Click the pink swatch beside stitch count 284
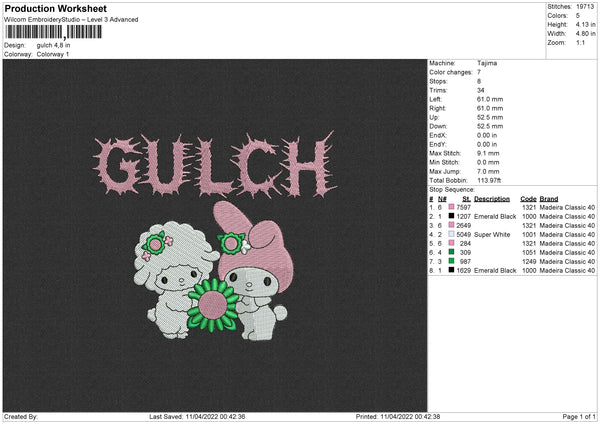The image size is (600, 424). tap(452, 243)
